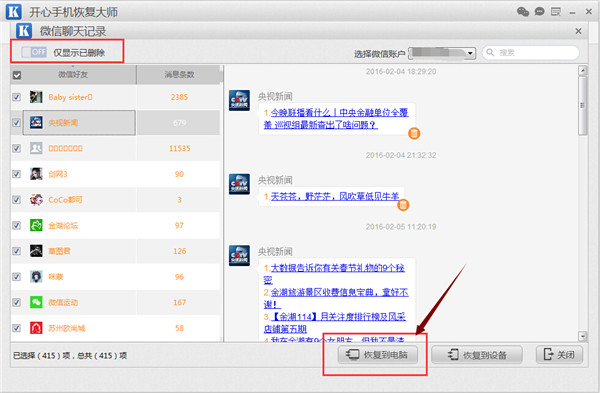Select the 微信运动 friend name
The image size is (600, 393).
[63, 302]
